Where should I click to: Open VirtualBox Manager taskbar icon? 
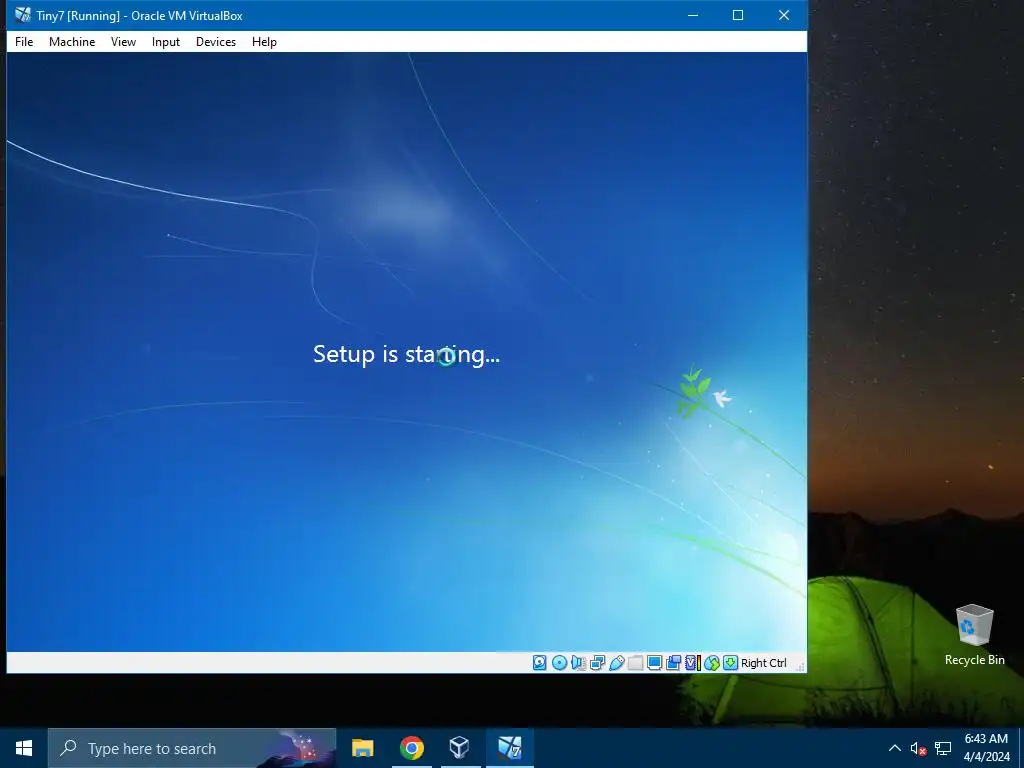(460, 748)
